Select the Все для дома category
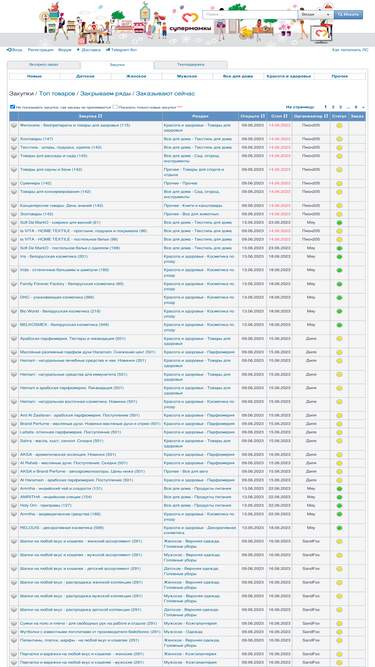The image size is (375, 667). click(238, 76)
